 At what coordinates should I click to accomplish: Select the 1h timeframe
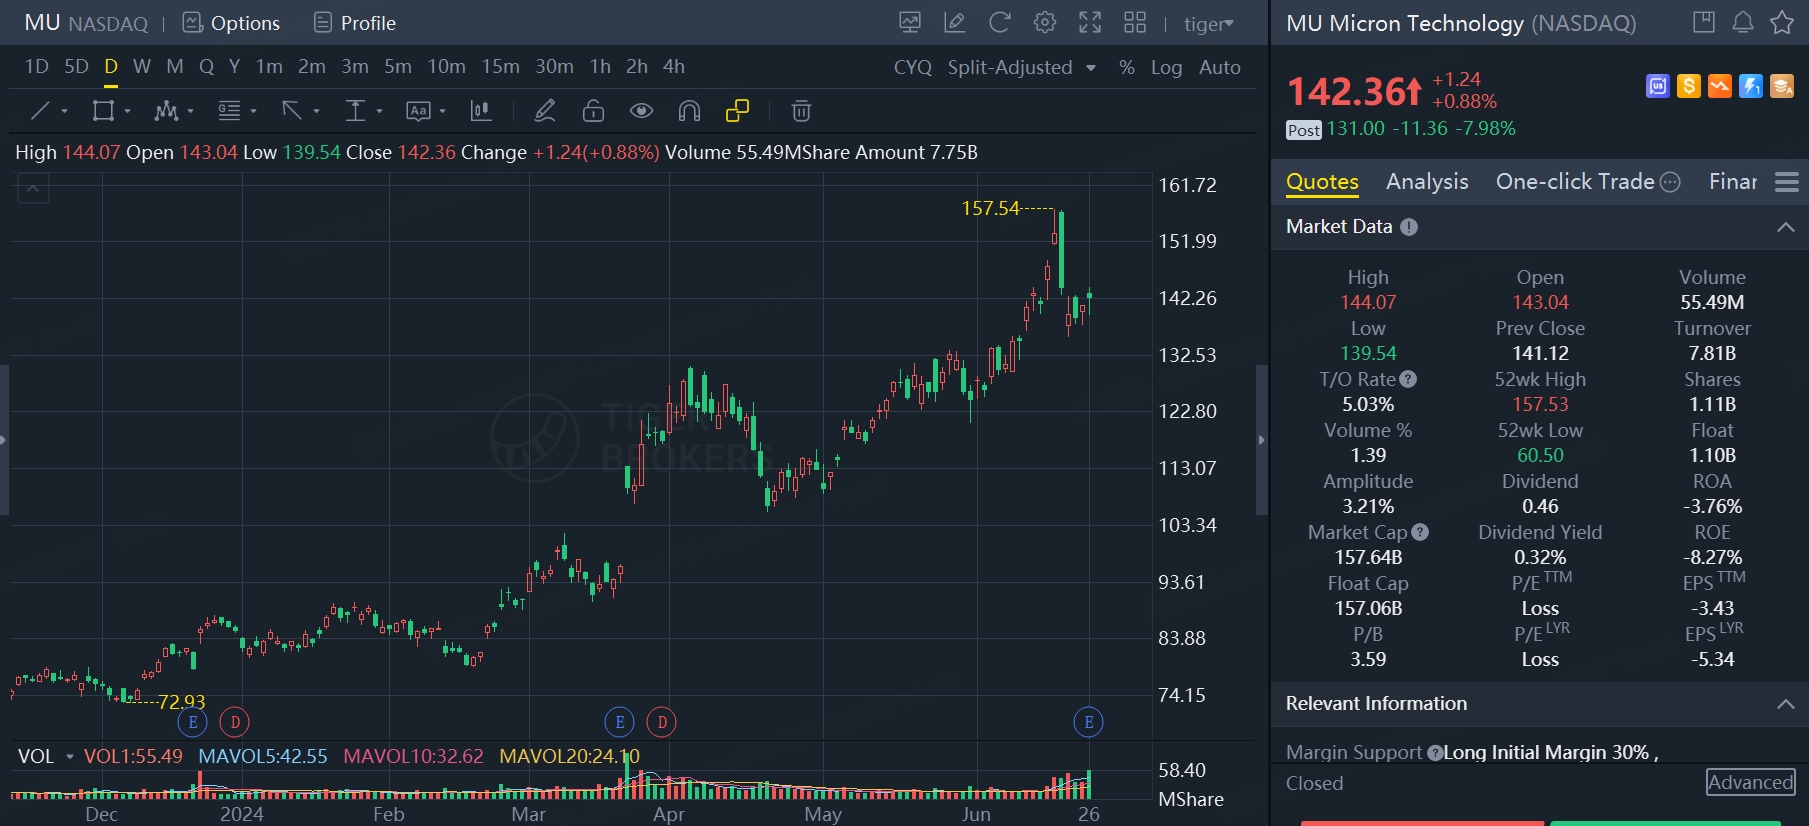pos(600,67)
